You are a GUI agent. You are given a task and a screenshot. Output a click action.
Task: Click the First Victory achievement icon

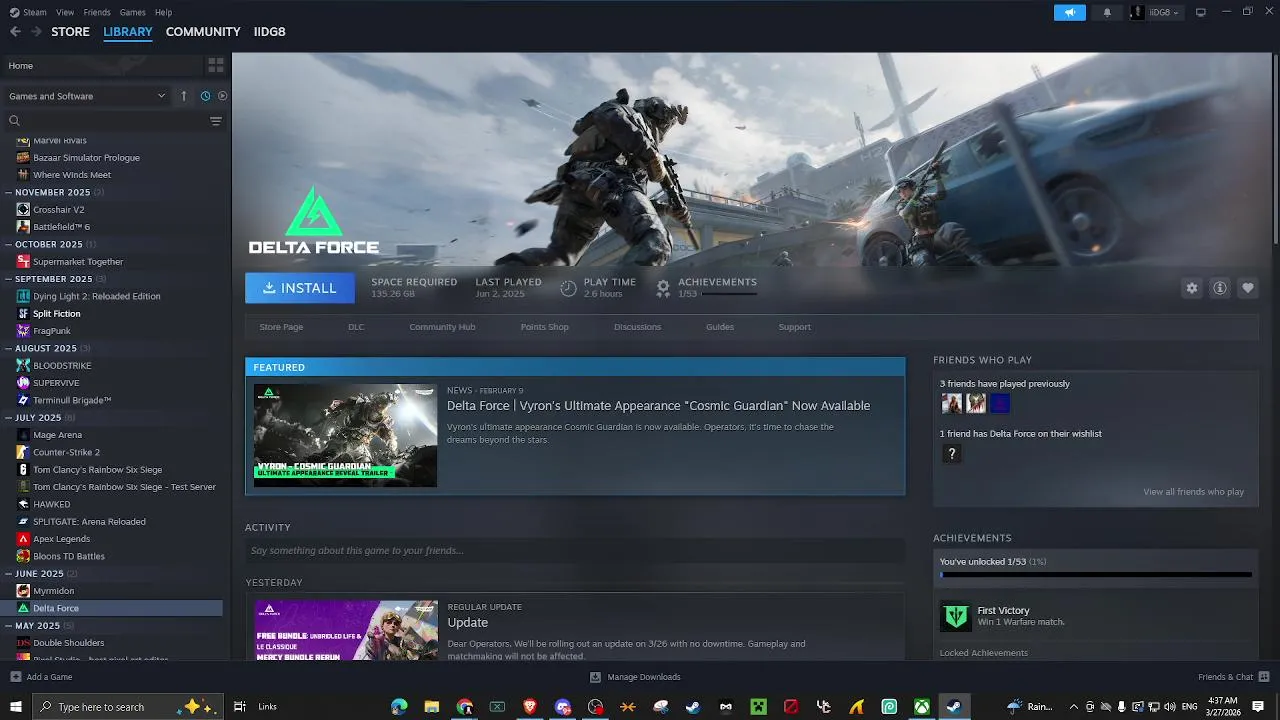point(955,616)
